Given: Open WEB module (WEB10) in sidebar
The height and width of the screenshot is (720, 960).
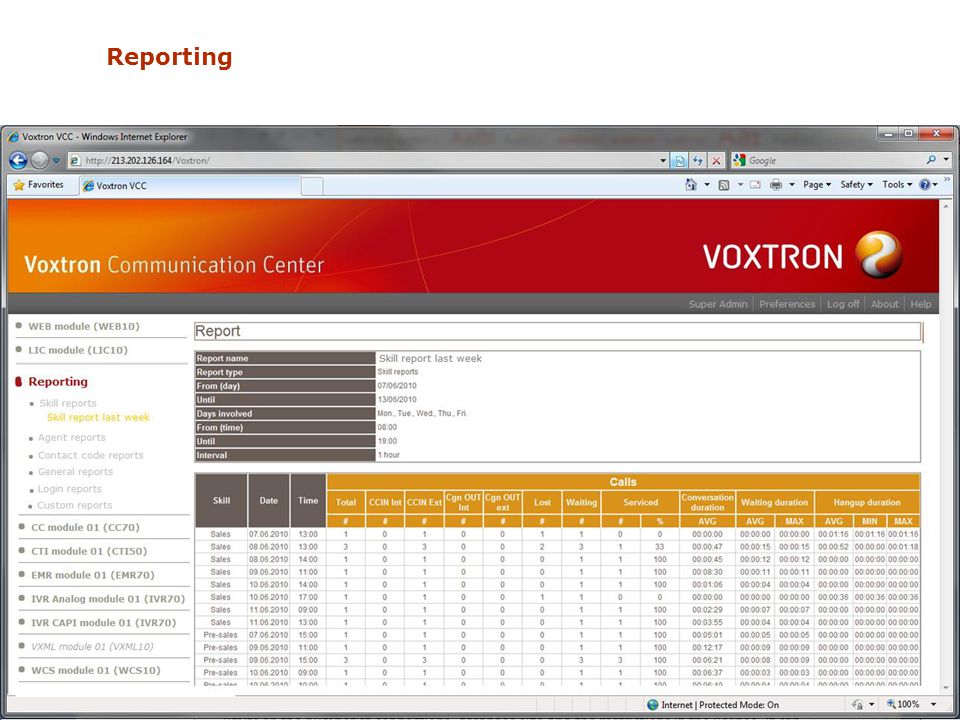Looking at the screenshot, I should (x=84, y=326).
